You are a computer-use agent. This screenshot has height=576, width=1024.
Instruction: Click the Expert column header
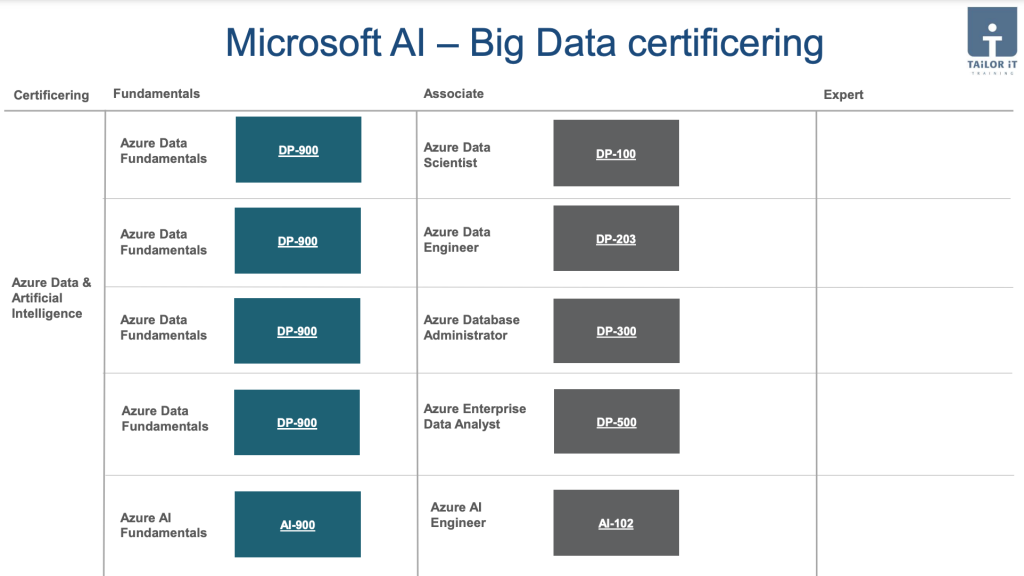pyautogui.click(x=843, y=95)
